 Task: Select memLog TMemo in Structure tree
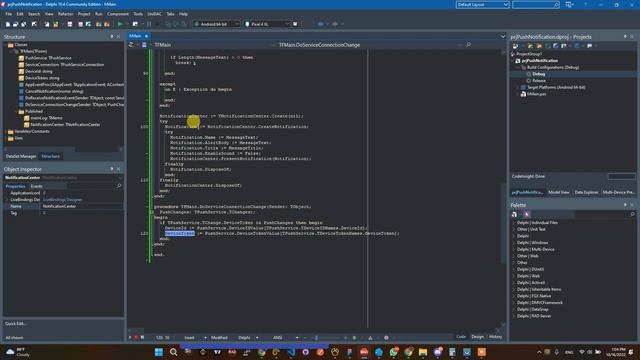[x=46, y=118]
